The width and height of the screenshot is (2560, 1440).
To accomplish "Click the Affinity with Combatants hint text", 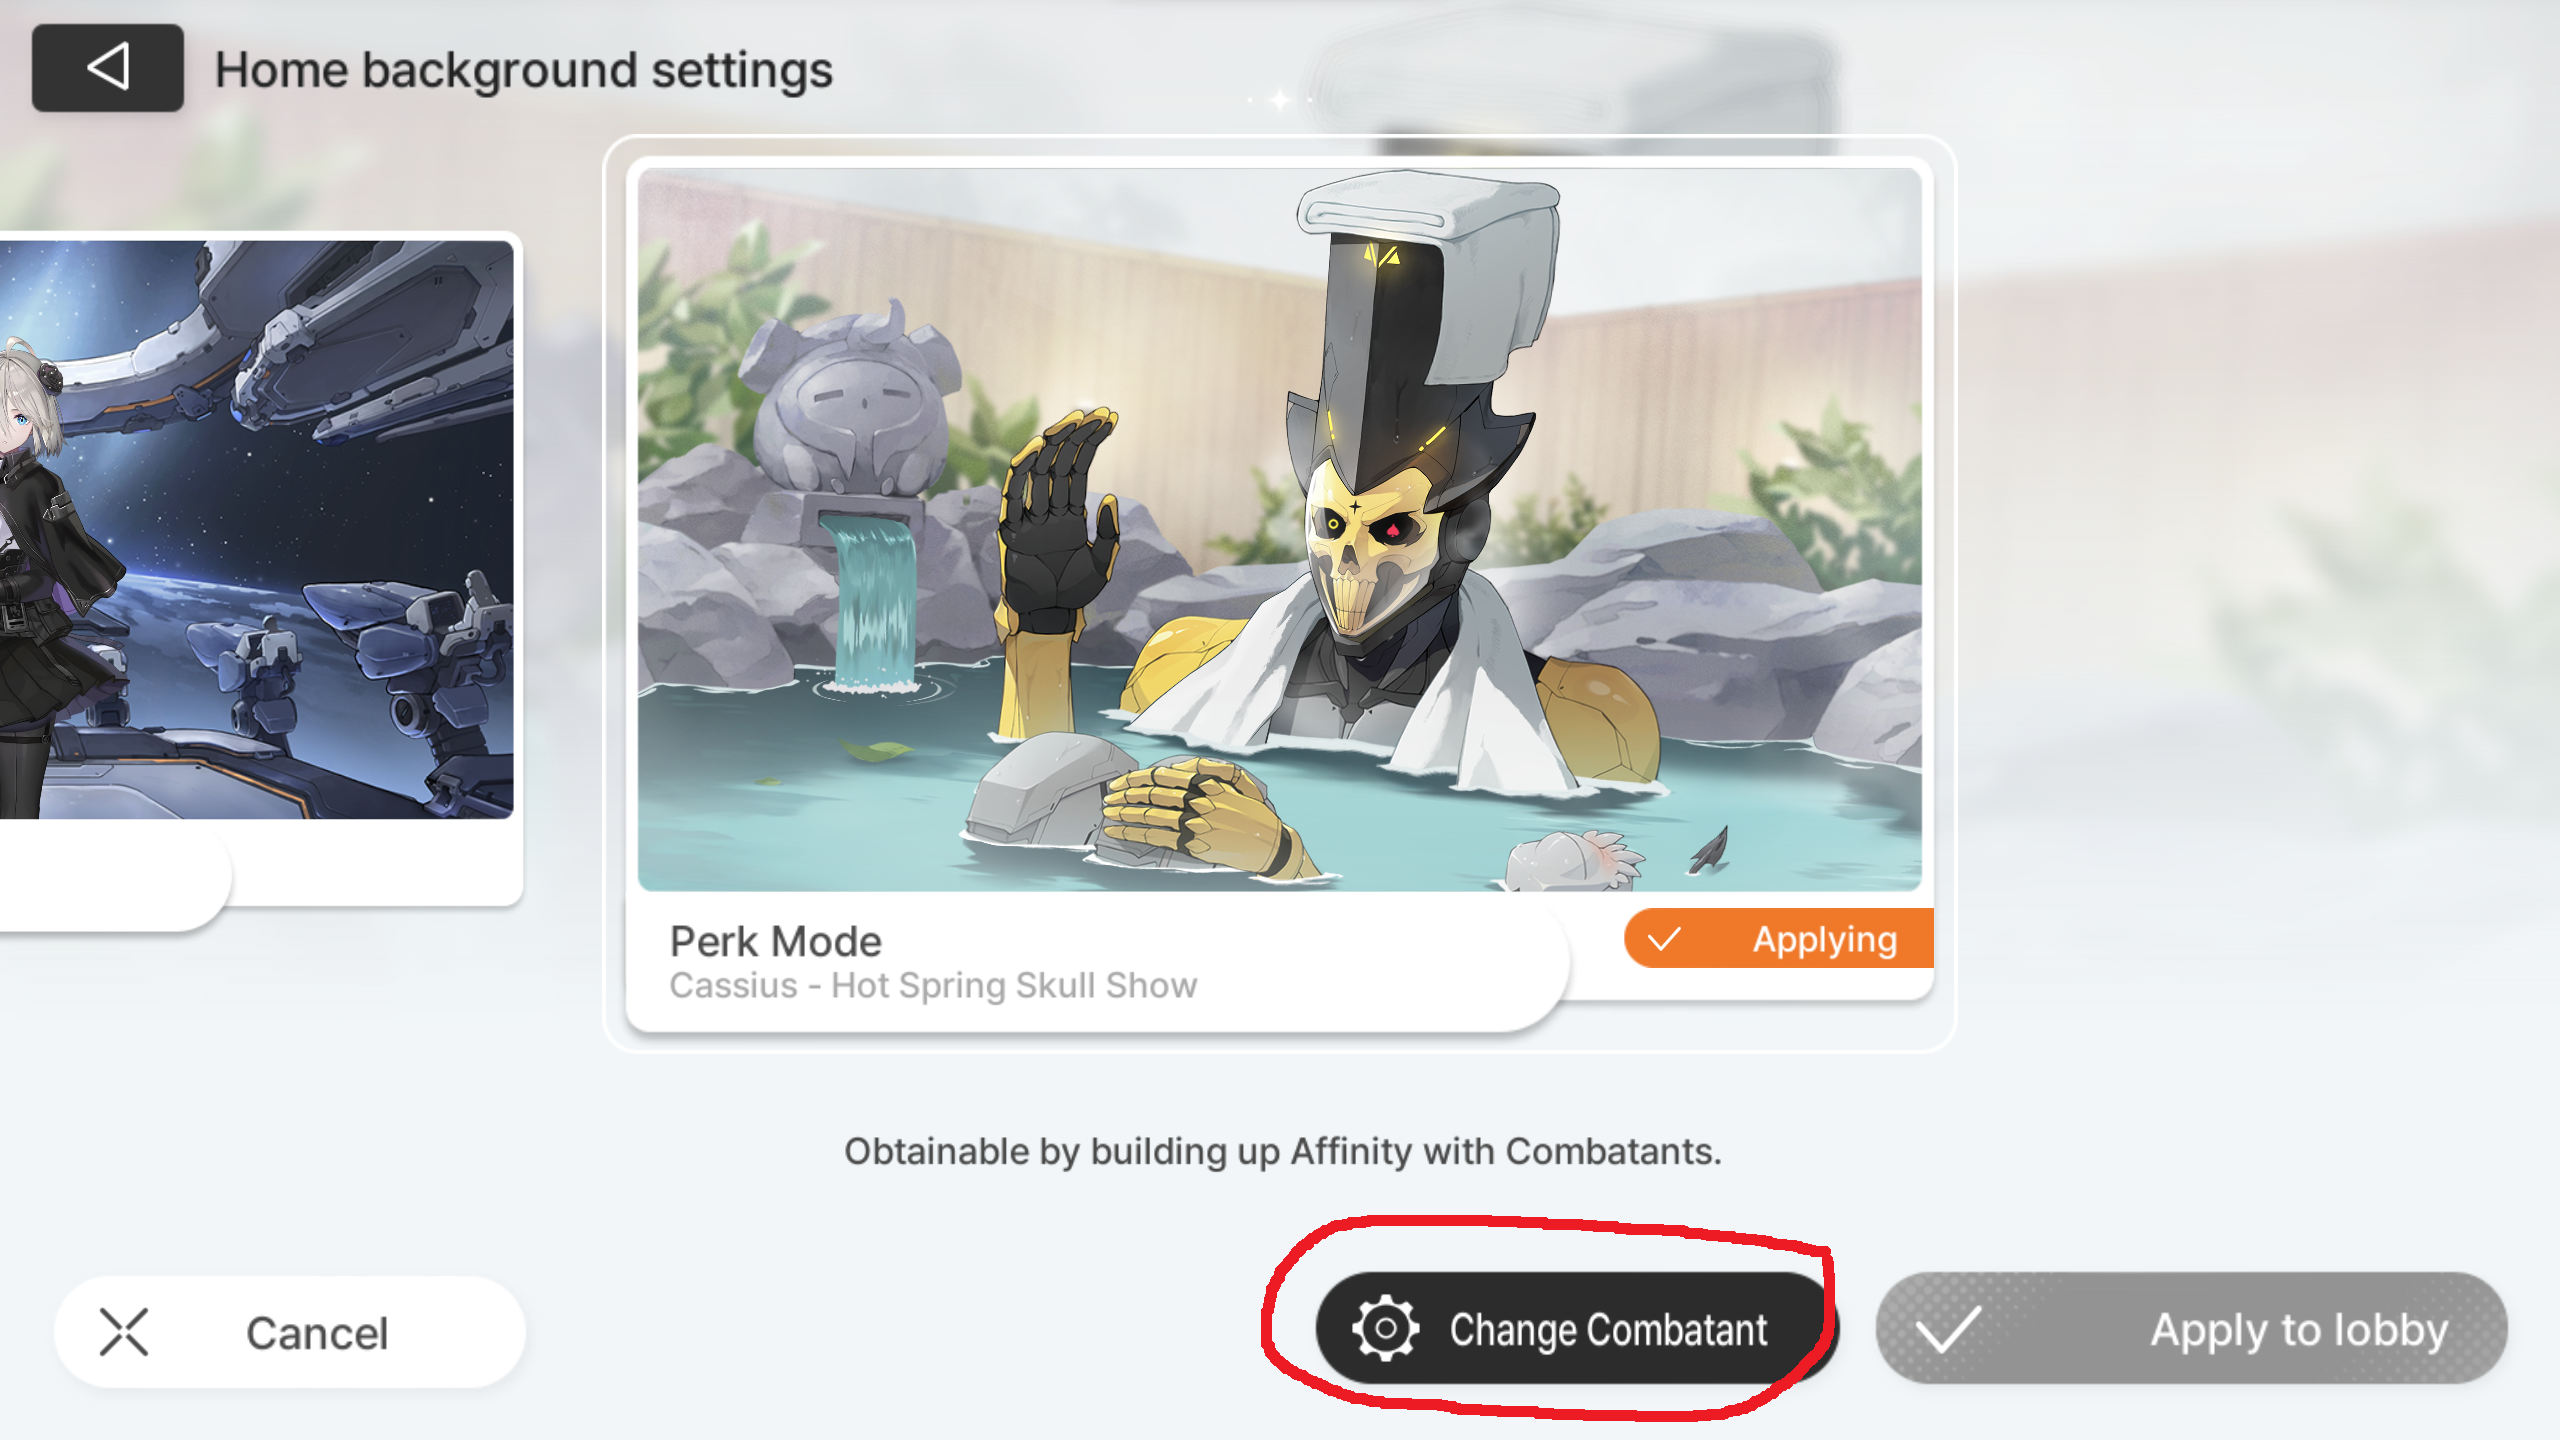I will [x=1282, y=1151].
